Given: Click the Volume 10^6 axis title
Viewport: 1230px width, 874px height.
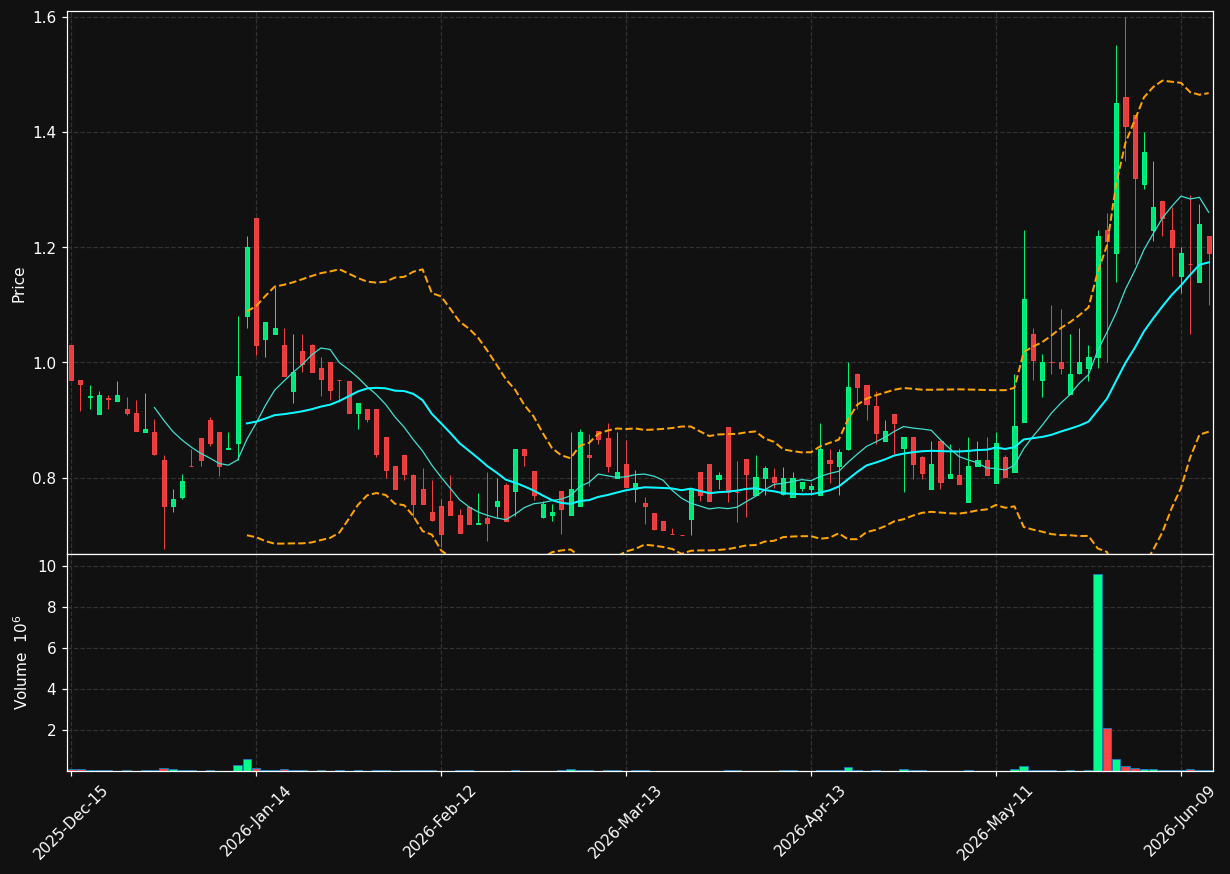Looking at the screenshot, I should tap(21, 662).
